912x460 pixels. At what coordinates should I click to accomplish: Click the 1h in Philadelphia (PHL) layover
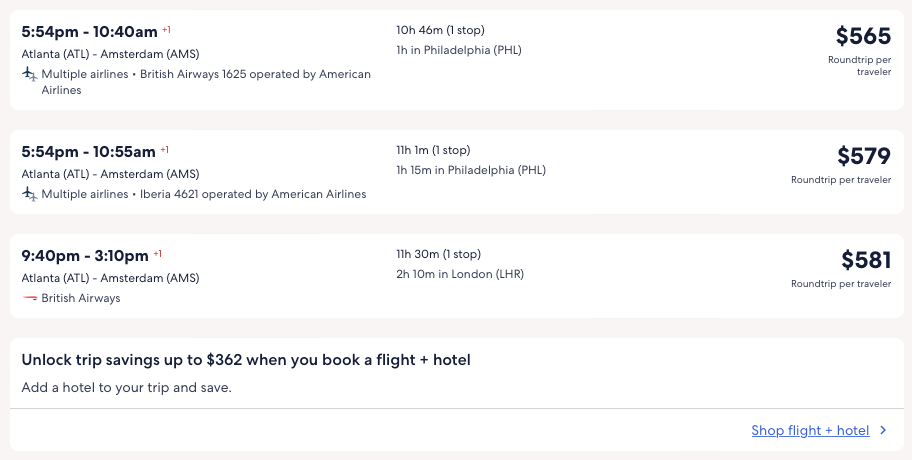[x=458, y=50]
